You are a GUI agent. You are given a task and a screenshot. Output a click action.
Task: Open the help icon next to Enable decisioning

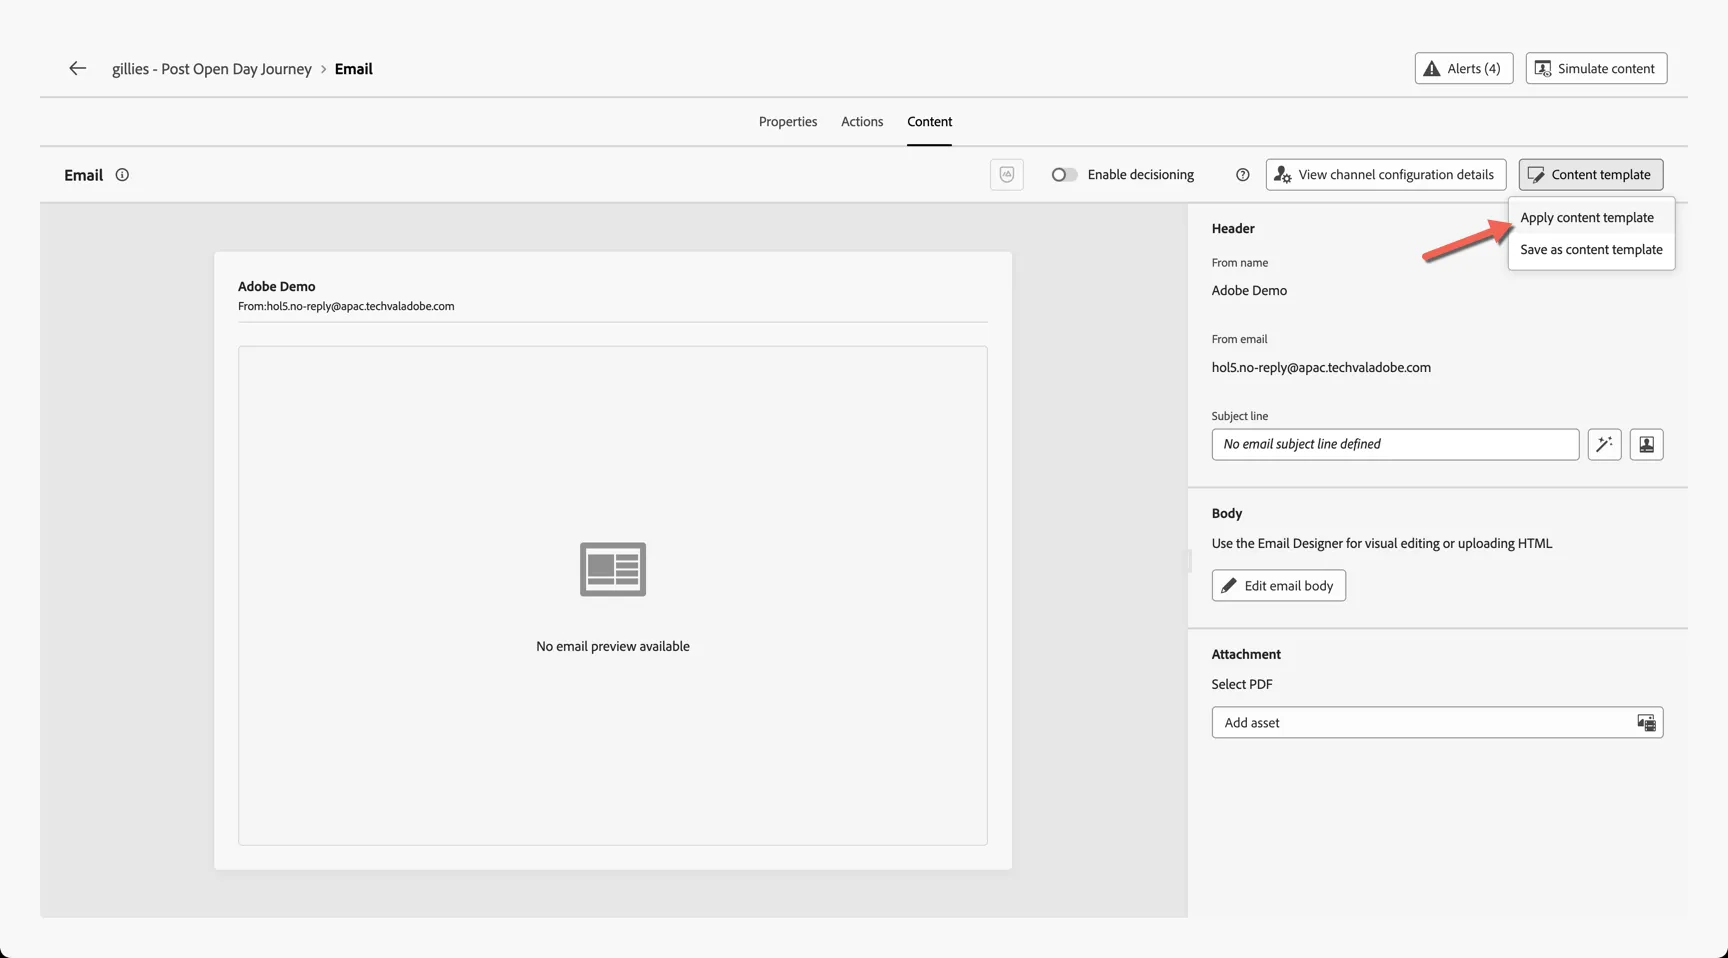click(1242, 175)
